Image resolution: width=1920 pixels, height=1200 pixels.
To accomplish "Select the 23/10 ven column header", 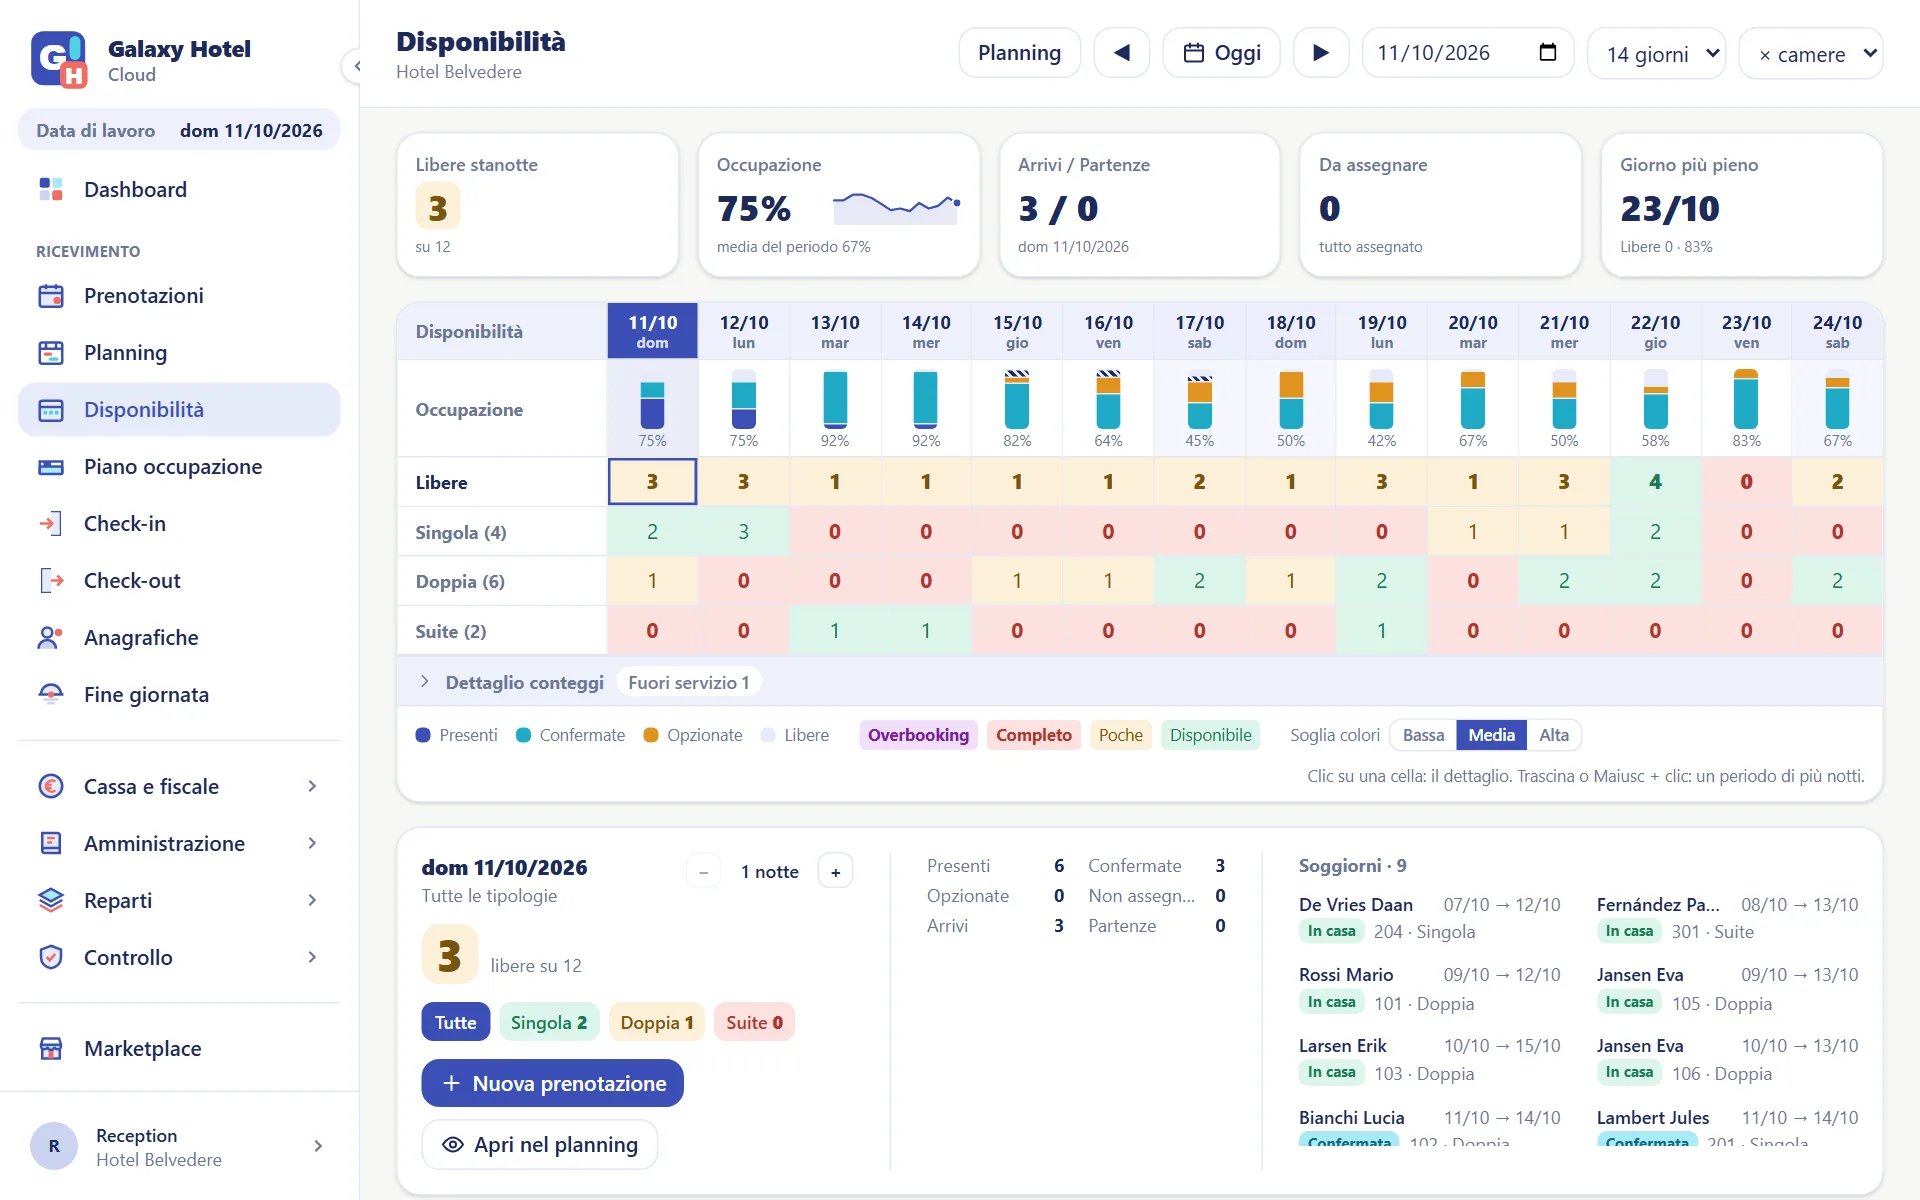I will [x=1746, y=331].
